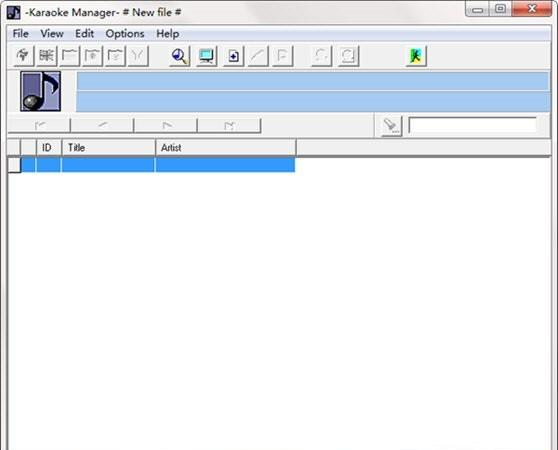This screenshot has width=558, height=450.
Task: Click the lower blue song info bar
Action: point(313,102)
